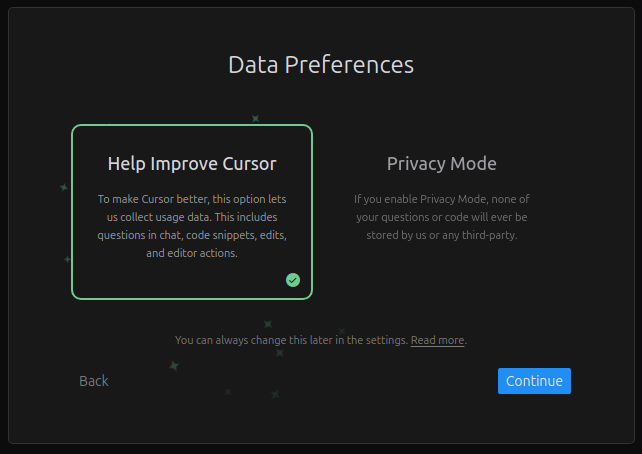
Task: Click the sparkle star beside the Back button
Action: pos(174,366)
